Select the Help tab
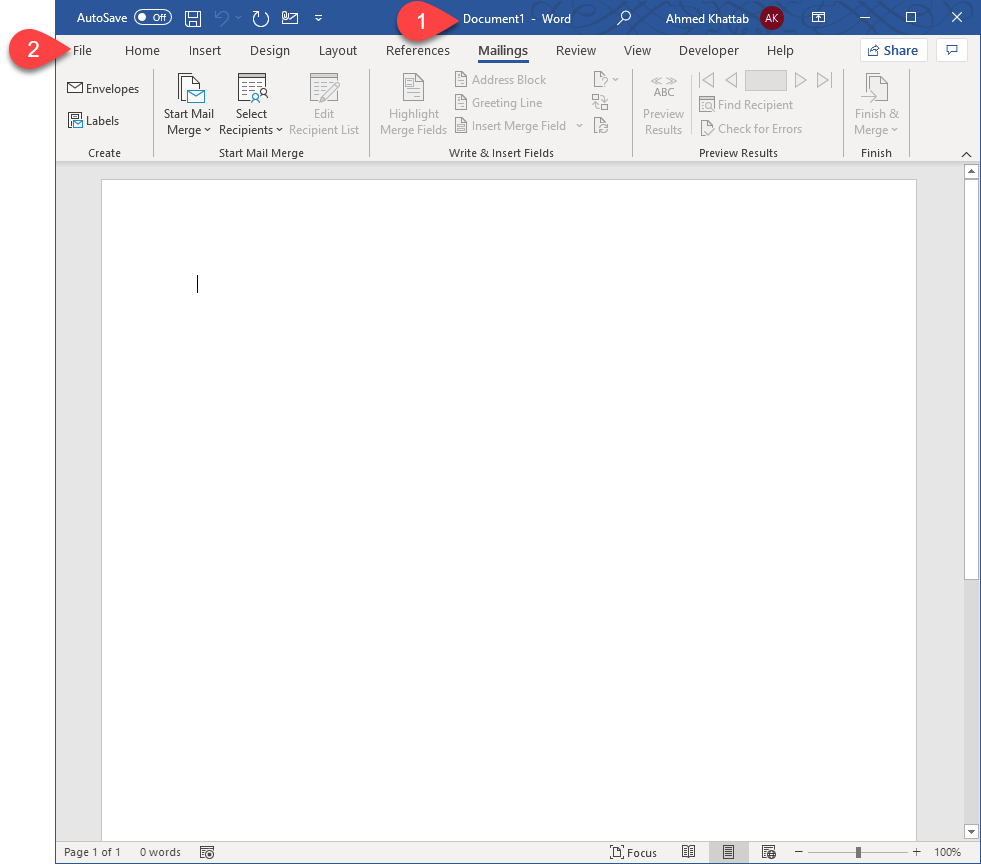 [780, 51]
